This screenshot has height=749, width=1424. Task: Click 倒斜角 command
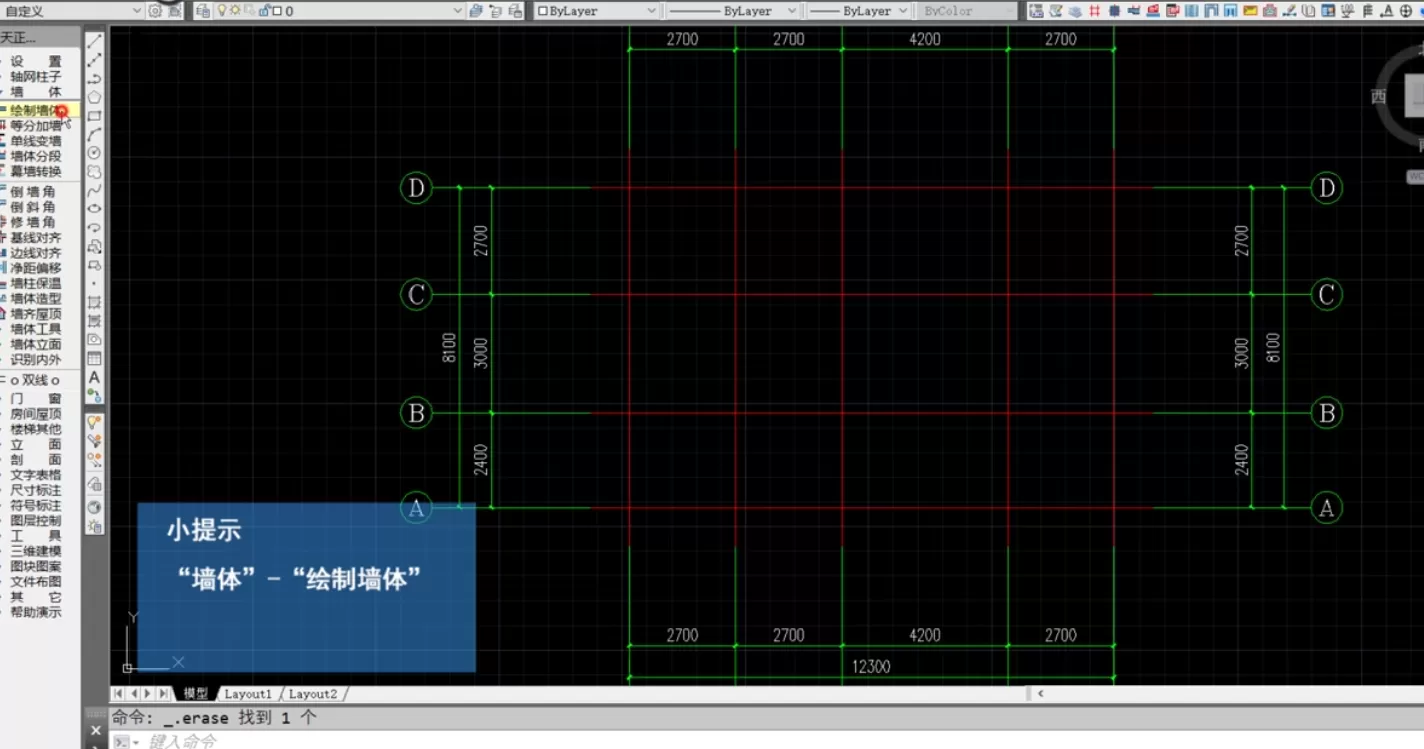34,206
